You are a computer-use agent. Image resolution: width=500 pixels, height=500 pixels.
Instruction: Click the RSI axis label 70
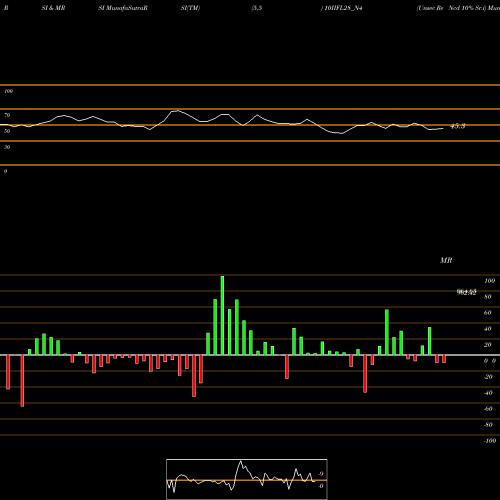tap(7, 115)
